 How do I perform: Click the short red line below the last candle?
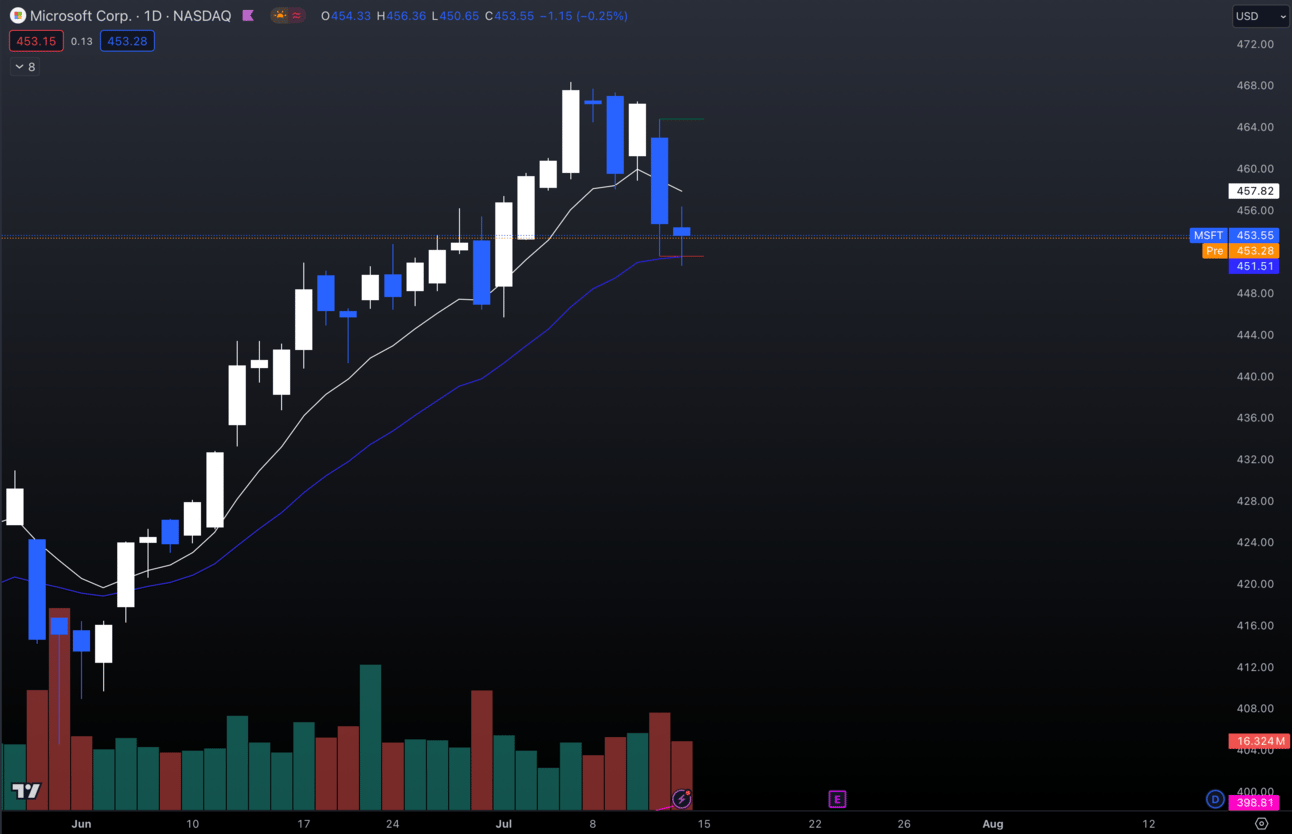pos(681,257)
